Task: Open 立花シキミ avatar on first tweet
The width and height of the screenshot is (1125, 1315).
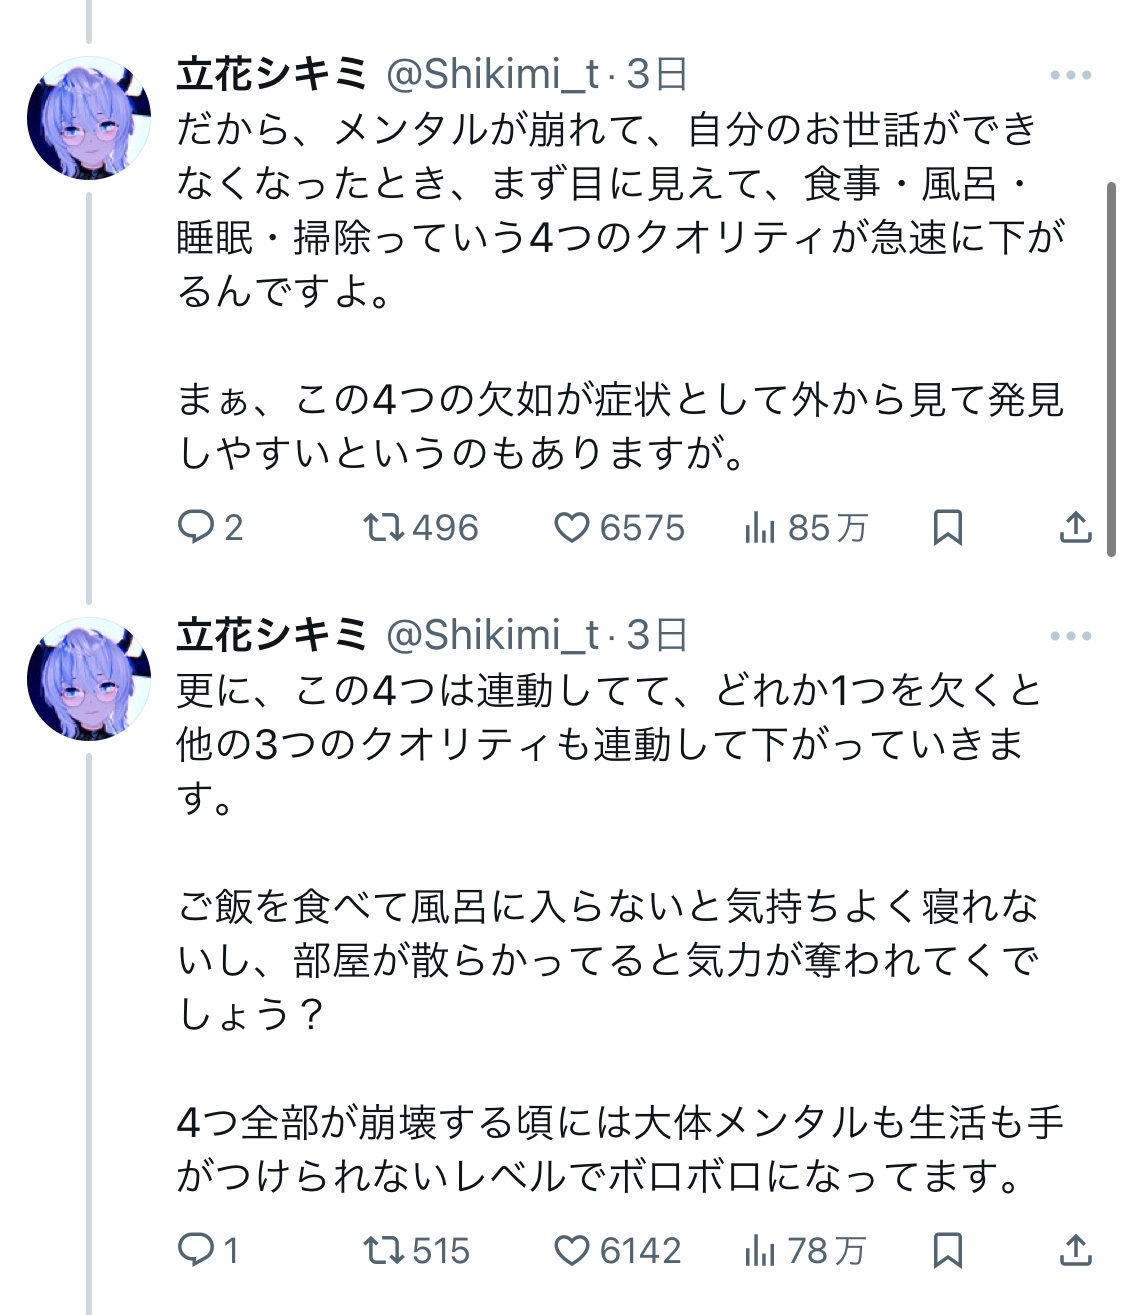Action: [x=89, y=117]
